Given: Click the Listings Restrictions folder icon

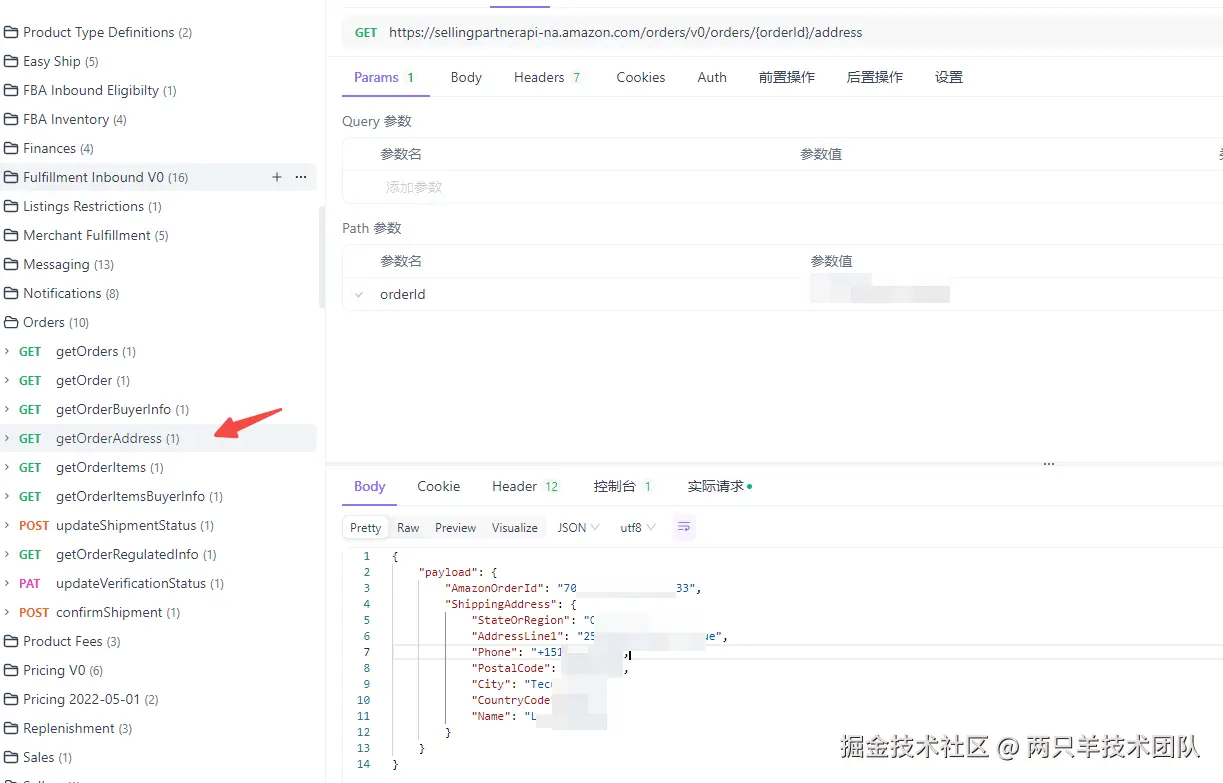Looking at the screenshot, I should click(x=11, y=206).
